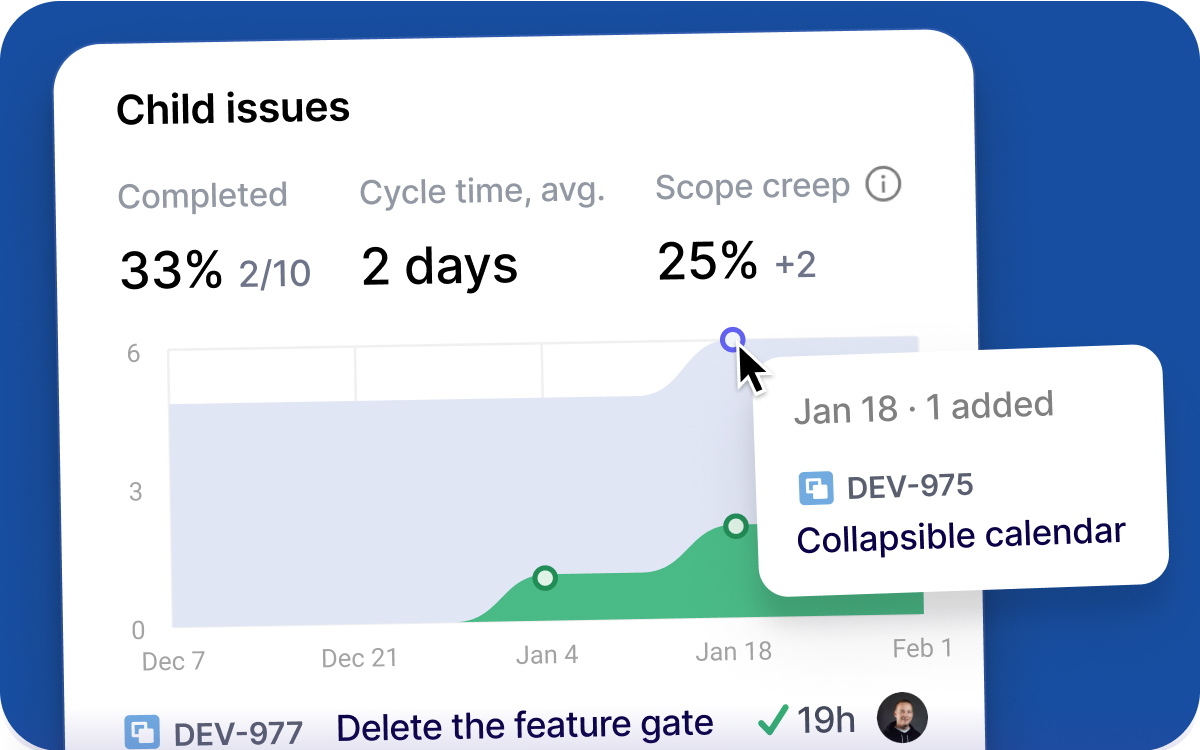This screenshot has height=750, width=1200.
Task: Open the Collapsible calendar issue link
Action: (961, 535)
